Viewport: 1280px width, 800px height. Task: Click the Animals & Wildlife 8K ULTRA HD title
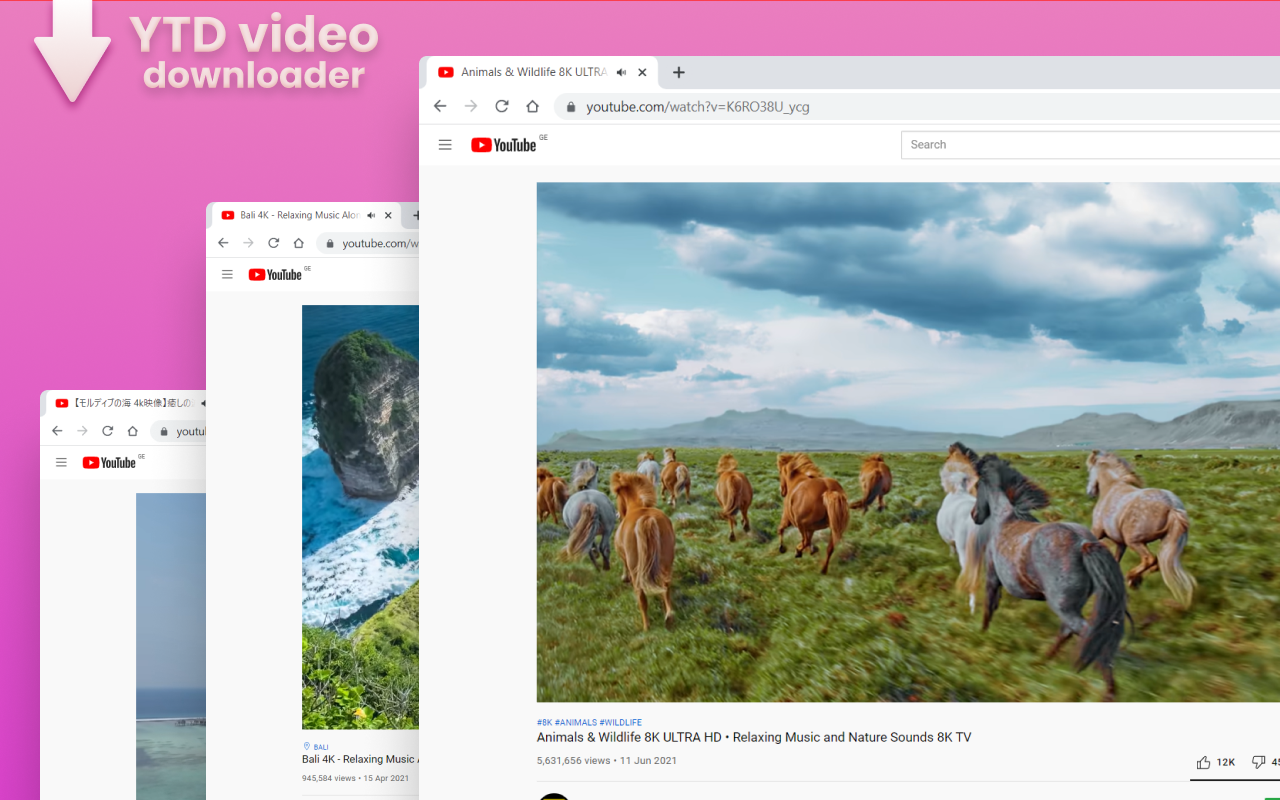pos(754,737)
